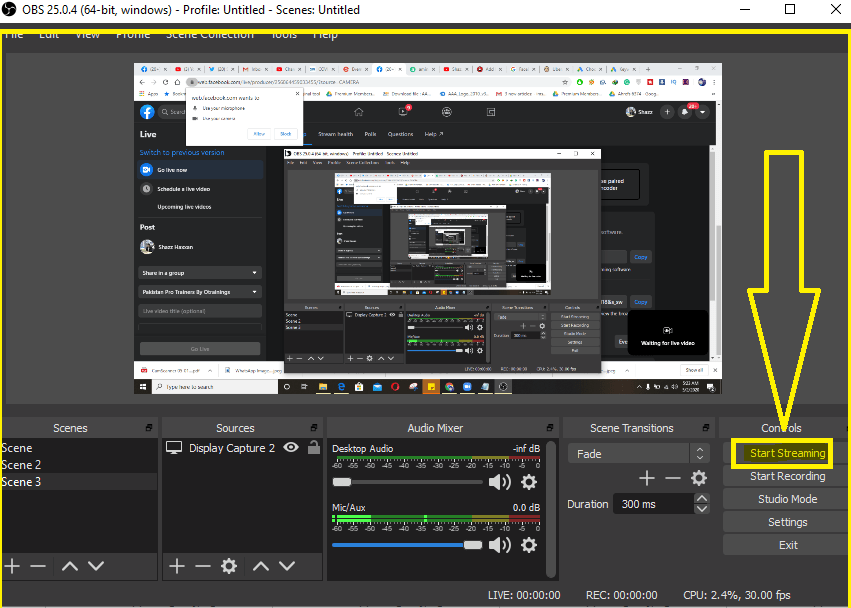Image resolution: width=851 pixels, height=608 pixels.
Task: Adjust Desktop Audio volume slider
Action: (407, 482)
